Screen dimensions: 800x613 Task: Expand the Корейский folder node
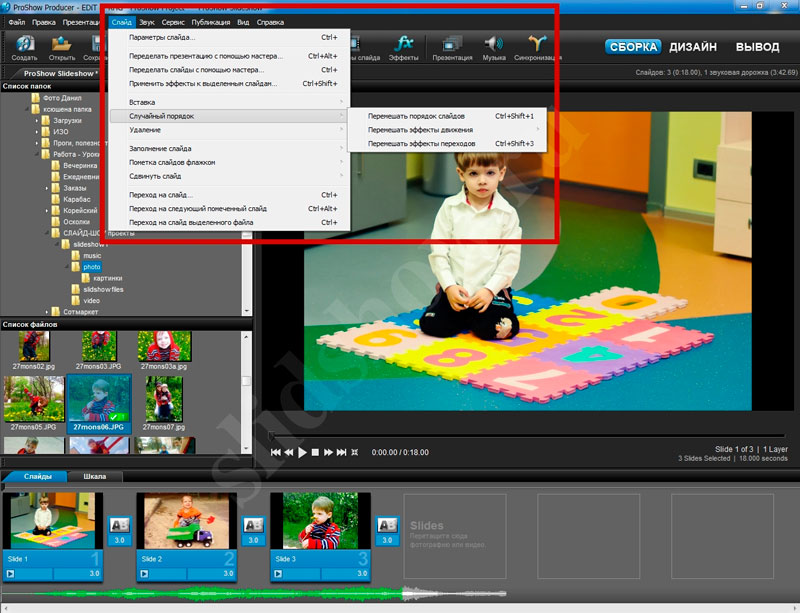47,210
